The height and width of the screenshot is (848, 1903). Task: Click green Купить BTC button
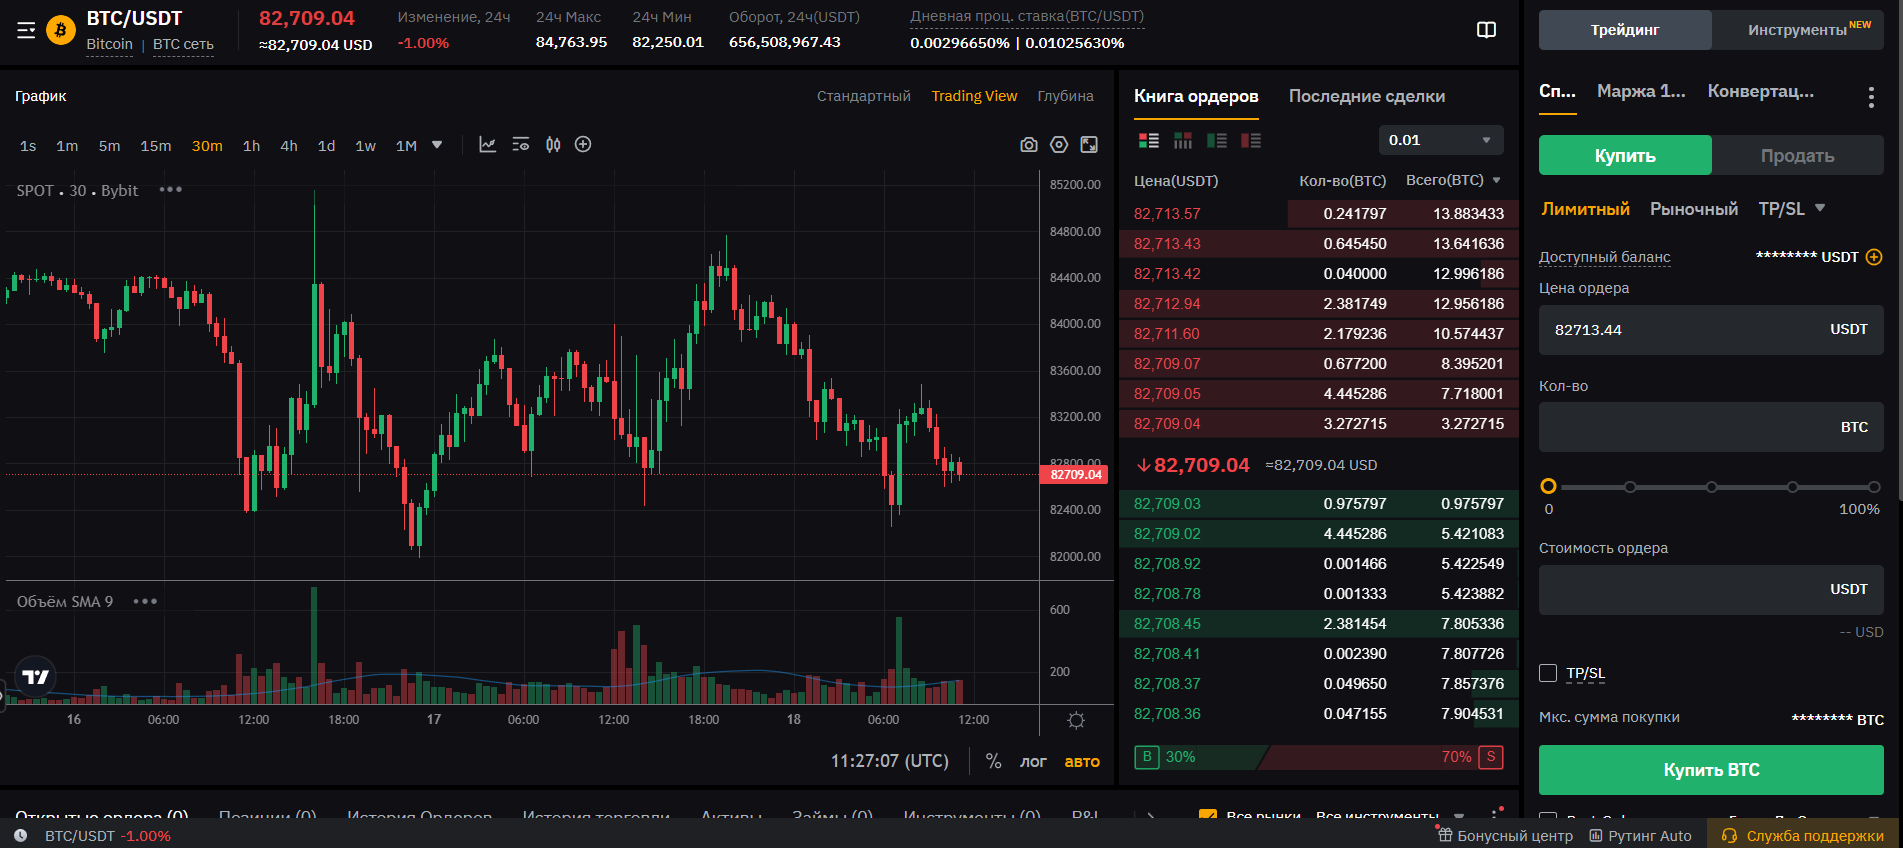[x=1711, y=770]
